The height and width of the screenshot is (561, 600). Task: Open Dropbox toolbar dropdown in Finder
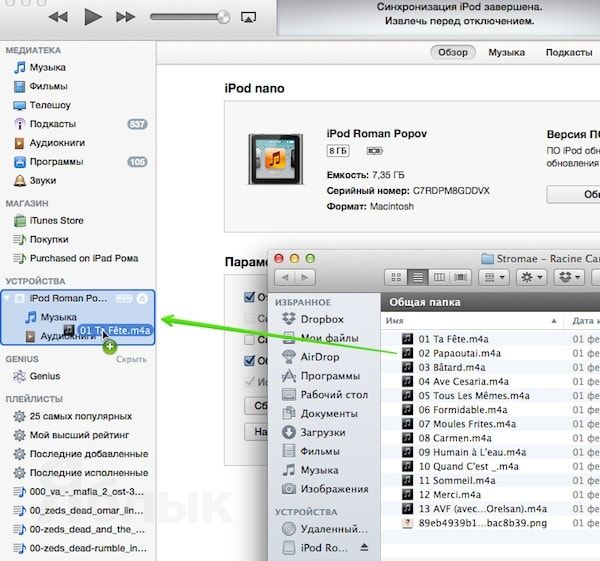(569, 277)
